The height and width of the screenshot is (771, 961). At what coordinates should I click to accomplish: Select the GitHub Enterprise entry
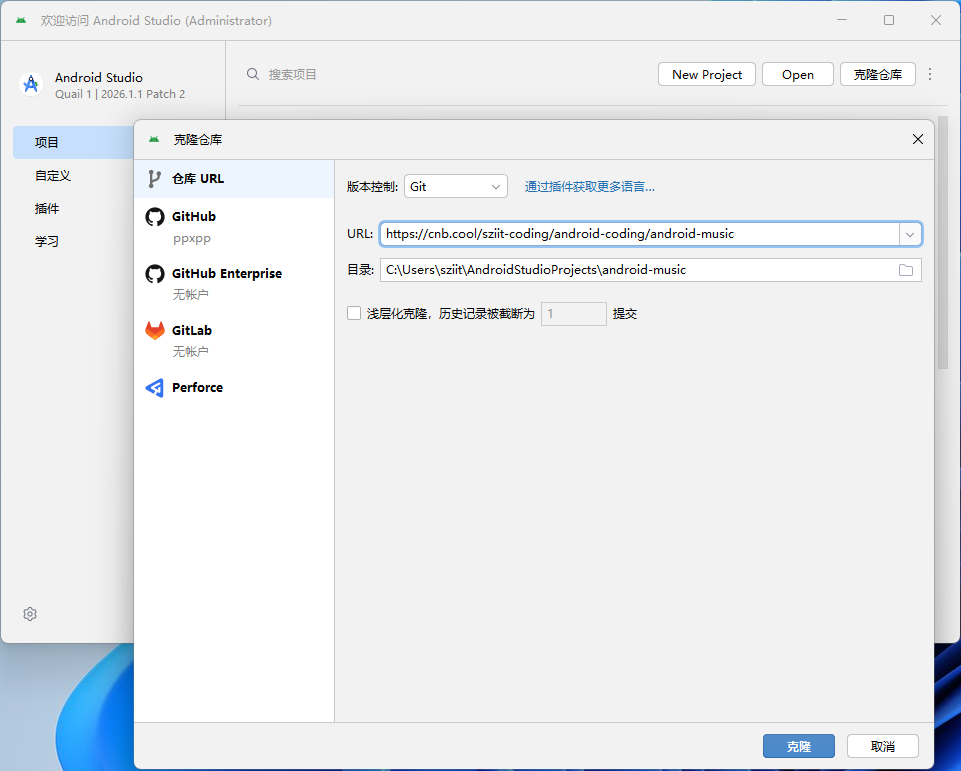234,283
